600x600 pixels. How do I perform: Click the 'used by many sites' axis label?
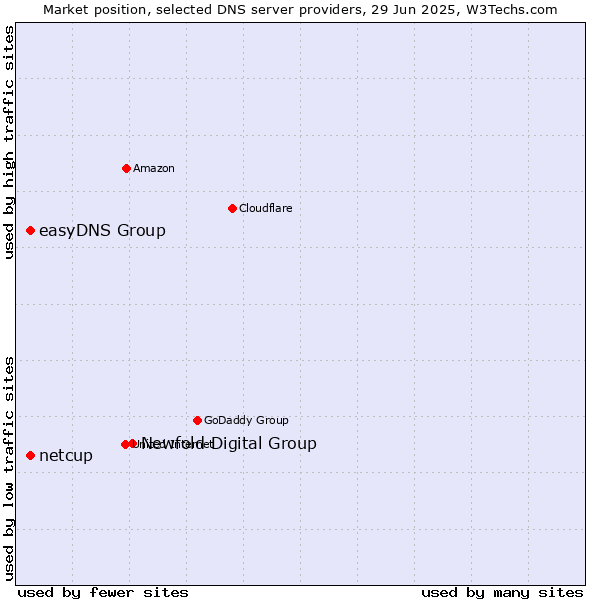point(502,593)
